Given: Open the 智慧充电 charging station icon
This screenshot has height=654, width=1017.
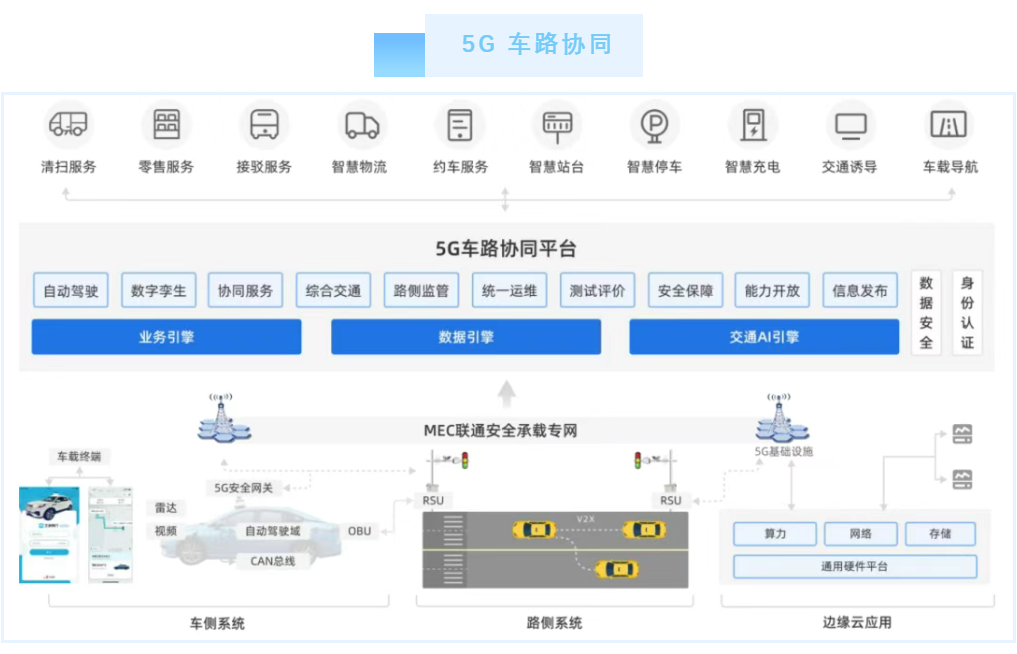Looking at the screenshot, I should click(x=753, y=125).
